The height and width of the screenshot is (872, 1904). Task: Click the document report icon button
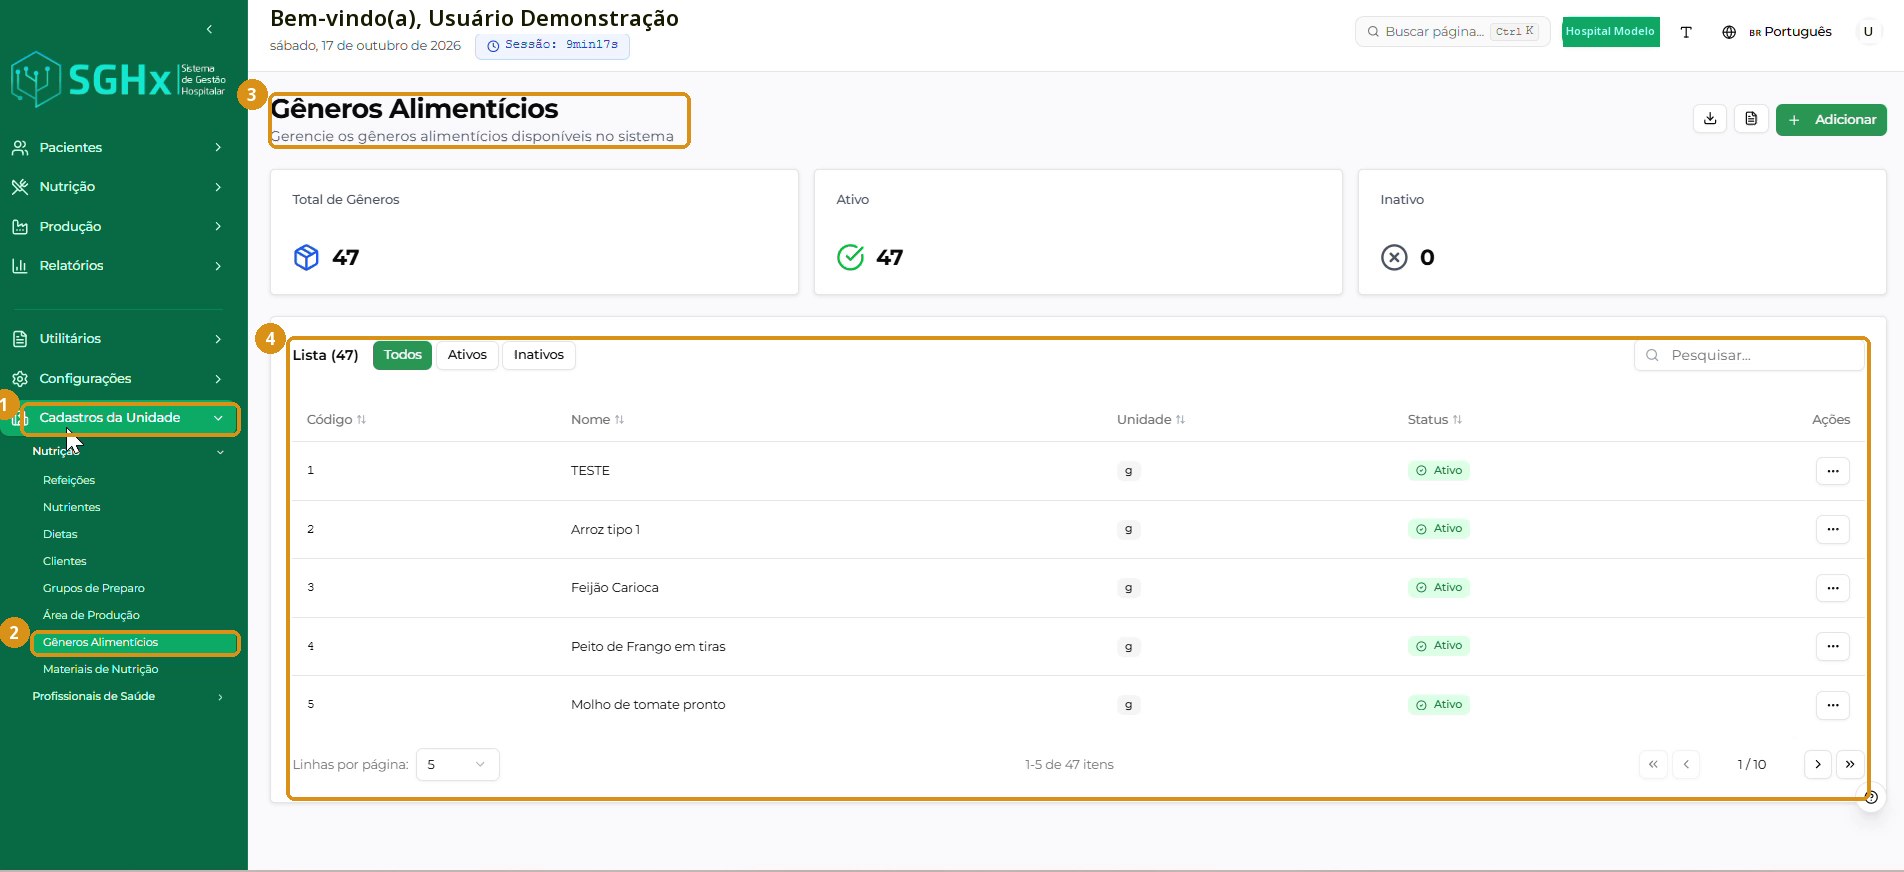point(1751,119)
